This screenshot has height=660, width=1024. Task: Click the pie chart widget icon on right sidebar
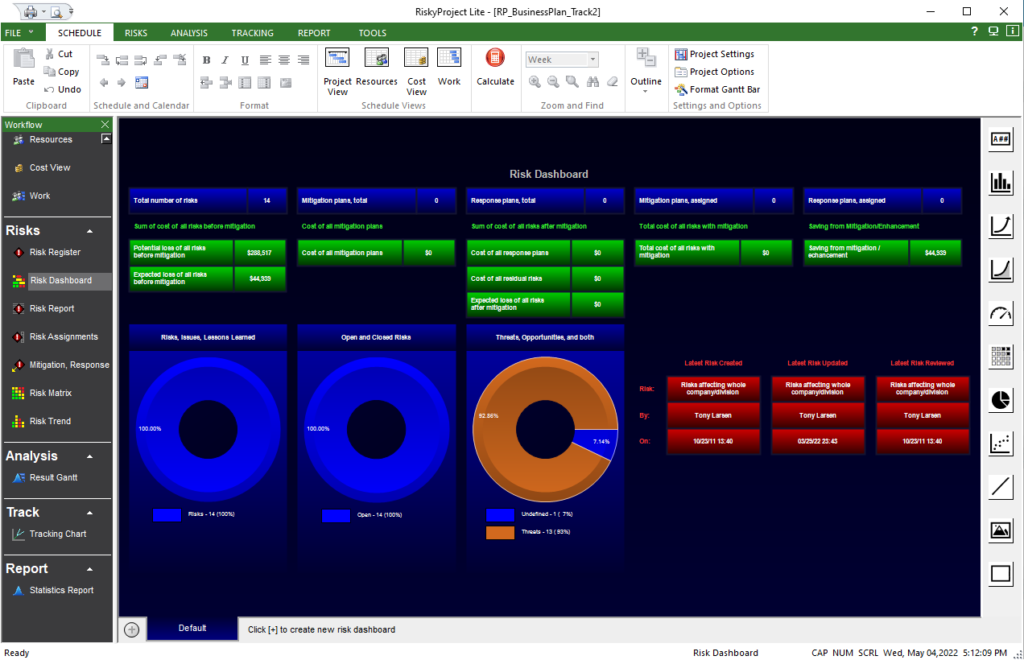(1000, 400)
